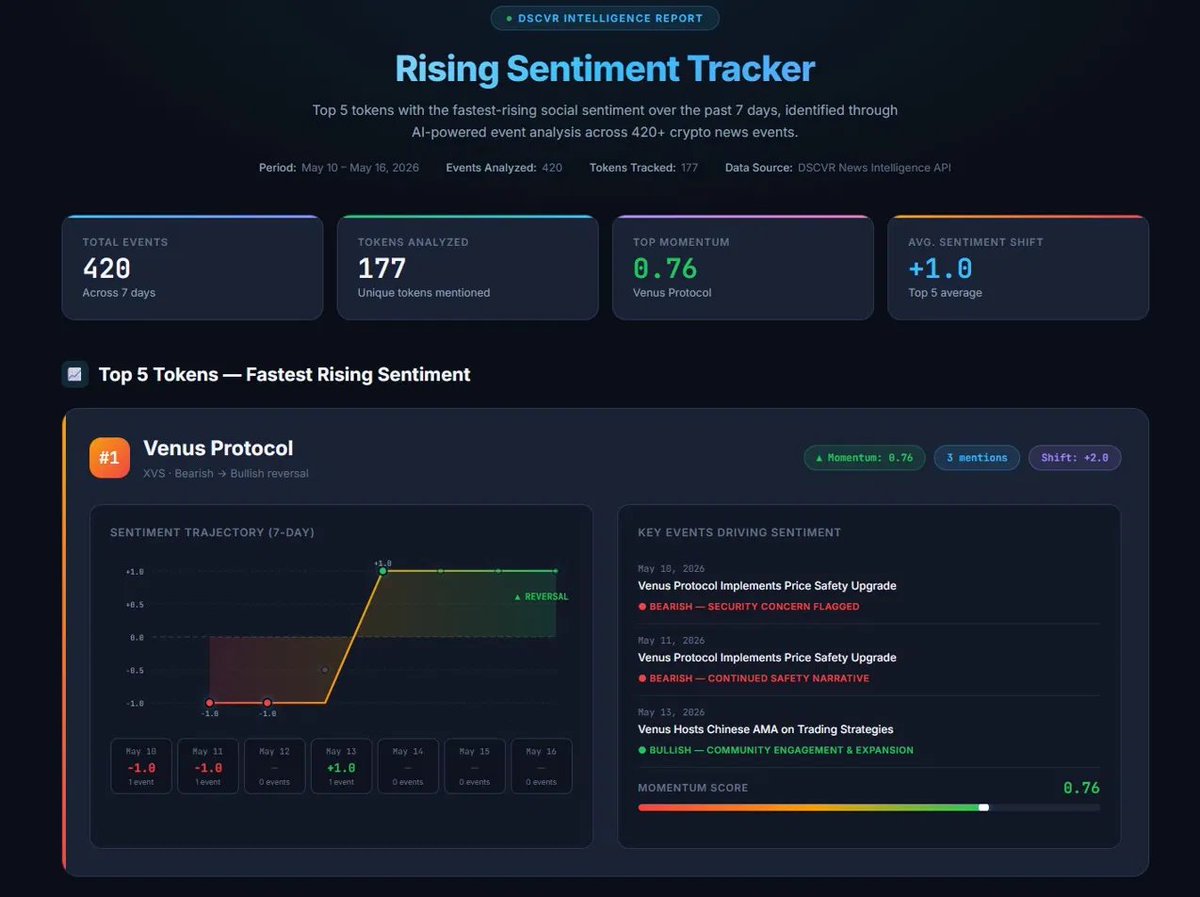This screenshot has height=897, width=1200.
Task: Click Venus Hosts Chinese AMA headline
Action: click(766, 730)
